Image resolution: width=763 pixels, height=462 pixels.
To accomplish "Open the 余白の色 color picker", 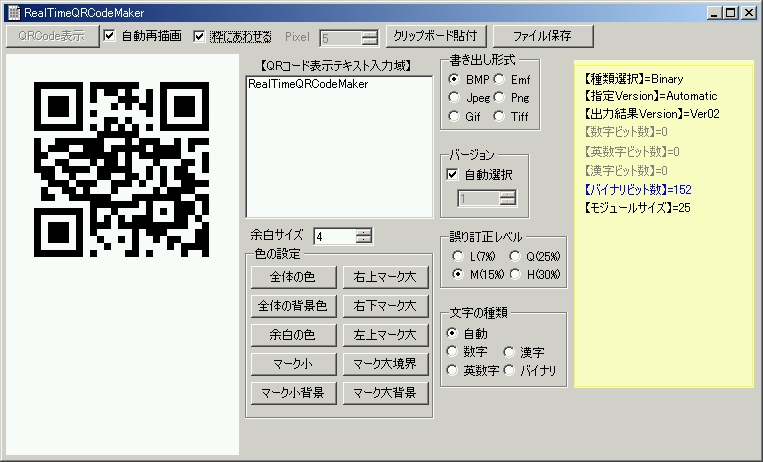I will 293,335.
